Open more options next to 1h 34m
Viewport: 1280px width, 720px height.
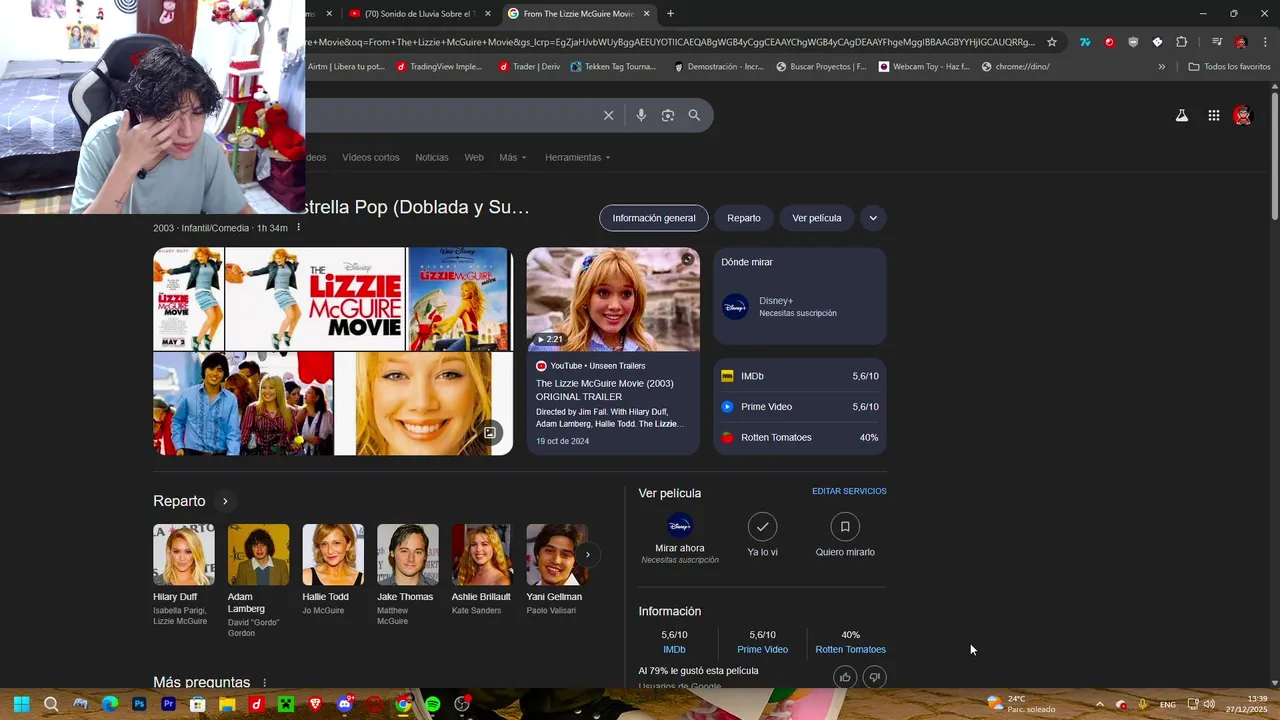click(x=298, y=228)
